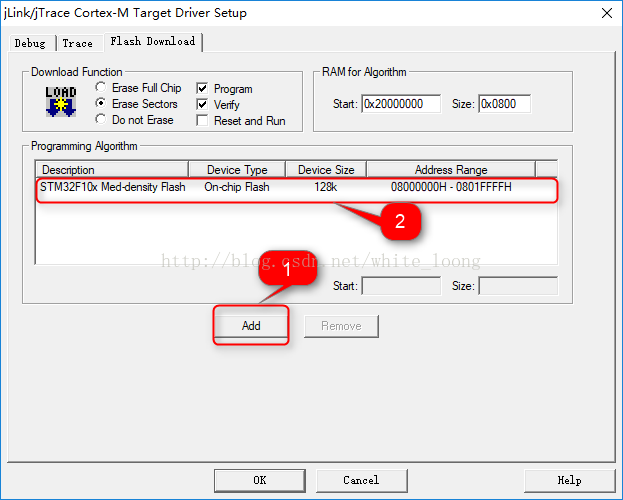Viewport: 623px width, 500px height.
Task: Click the 128k device size cell
Action: 325,187
